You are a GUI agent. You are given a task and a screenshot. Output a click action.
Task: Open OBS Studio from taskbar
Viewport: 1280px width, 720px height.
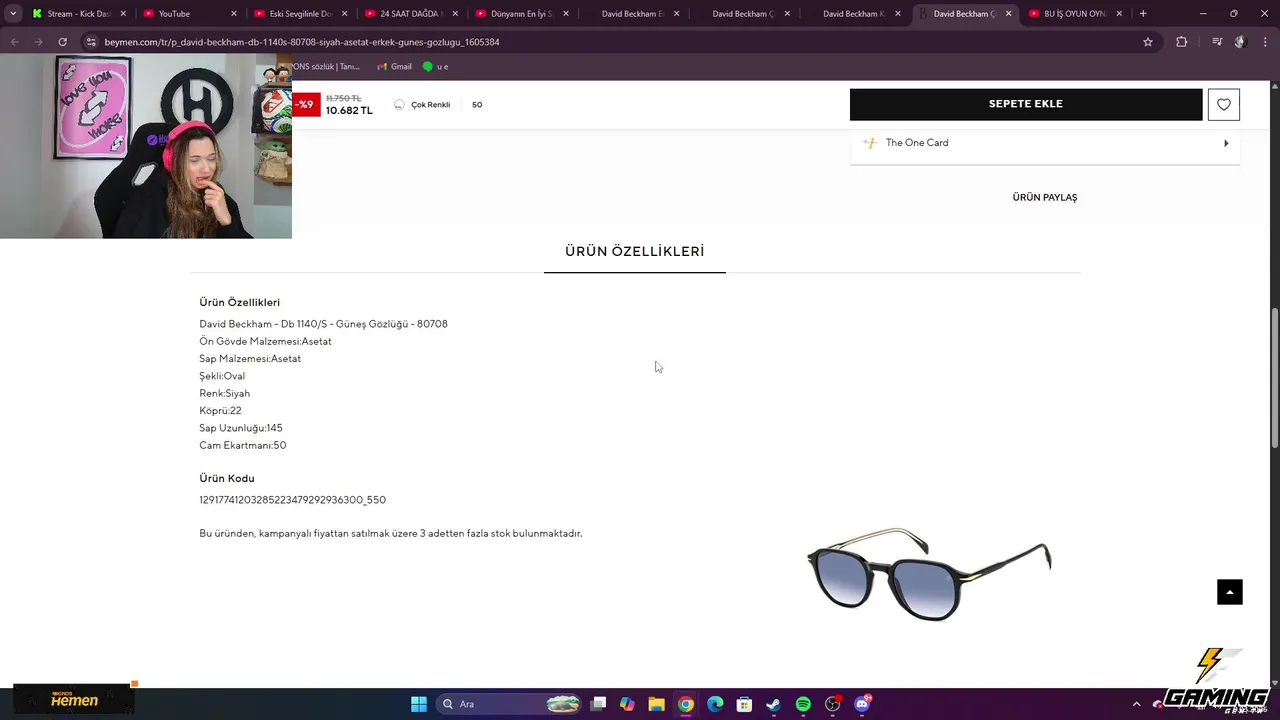[x=832, y=704]
